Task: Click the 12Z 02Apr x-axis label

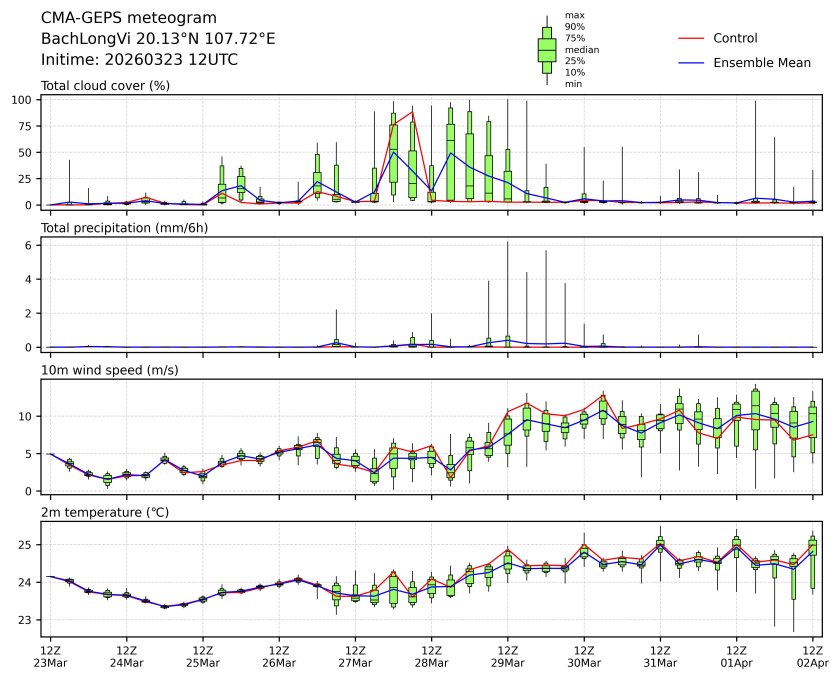Action: (x=812, y=655)
